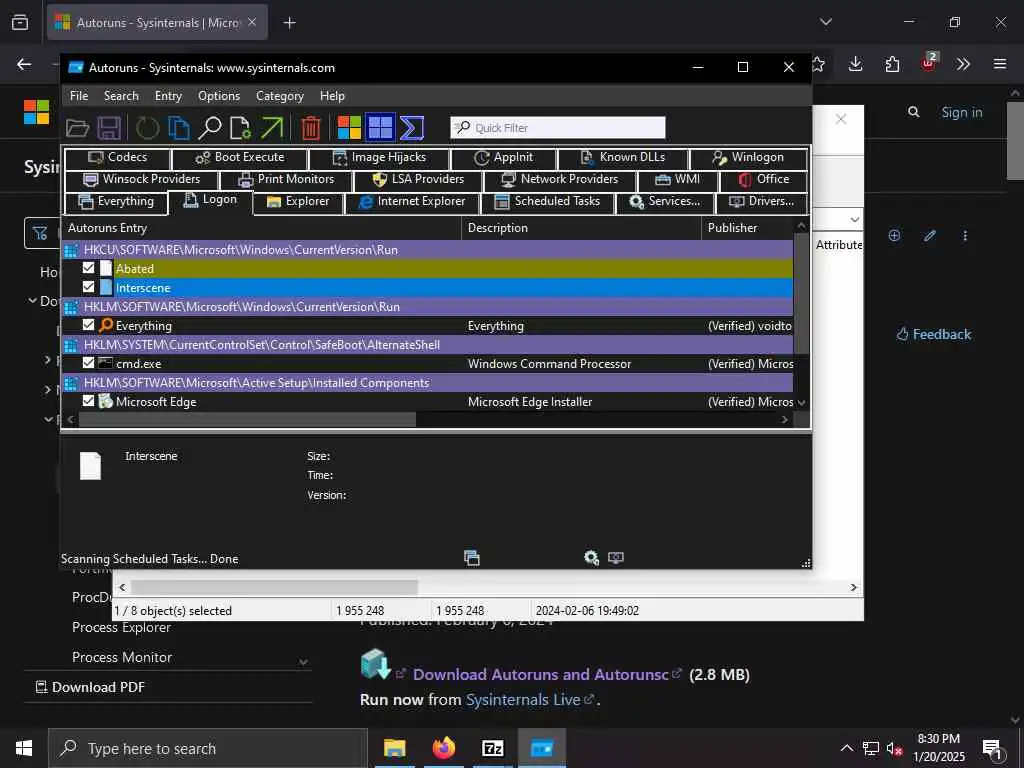Open a saved Autoruns file via folder icon

coord(77,128)
